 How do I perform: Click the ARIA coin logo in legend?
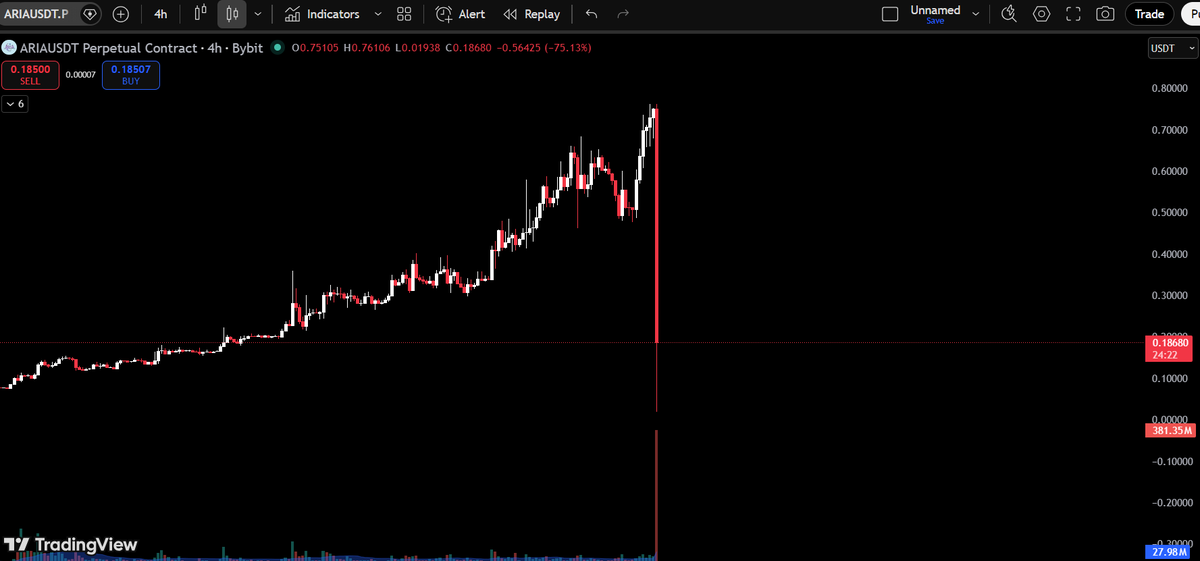coord(8,47)
